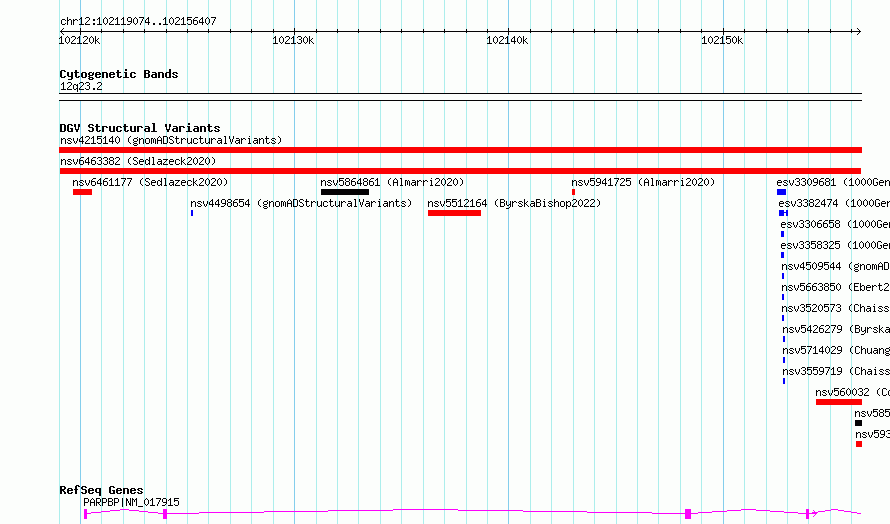
Task: Select the Cytogenetic Bands track title
Action: (119, 74)
